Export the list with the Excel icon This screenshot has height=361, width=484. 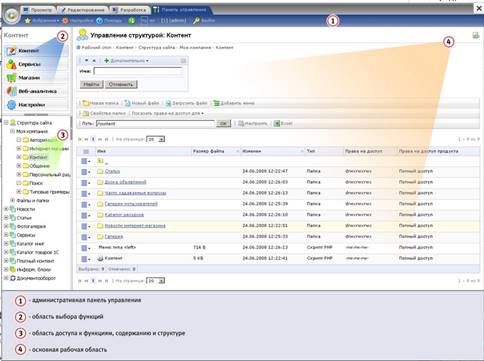click(x=277, y=124)
